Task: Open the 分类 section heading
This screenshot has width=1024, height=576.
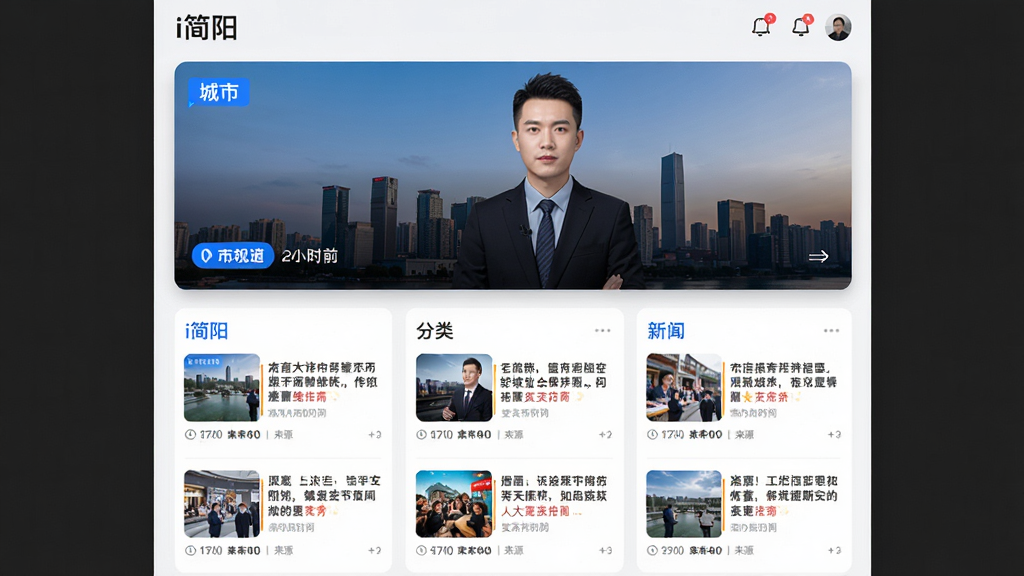Action: click(x=434, y=331)
